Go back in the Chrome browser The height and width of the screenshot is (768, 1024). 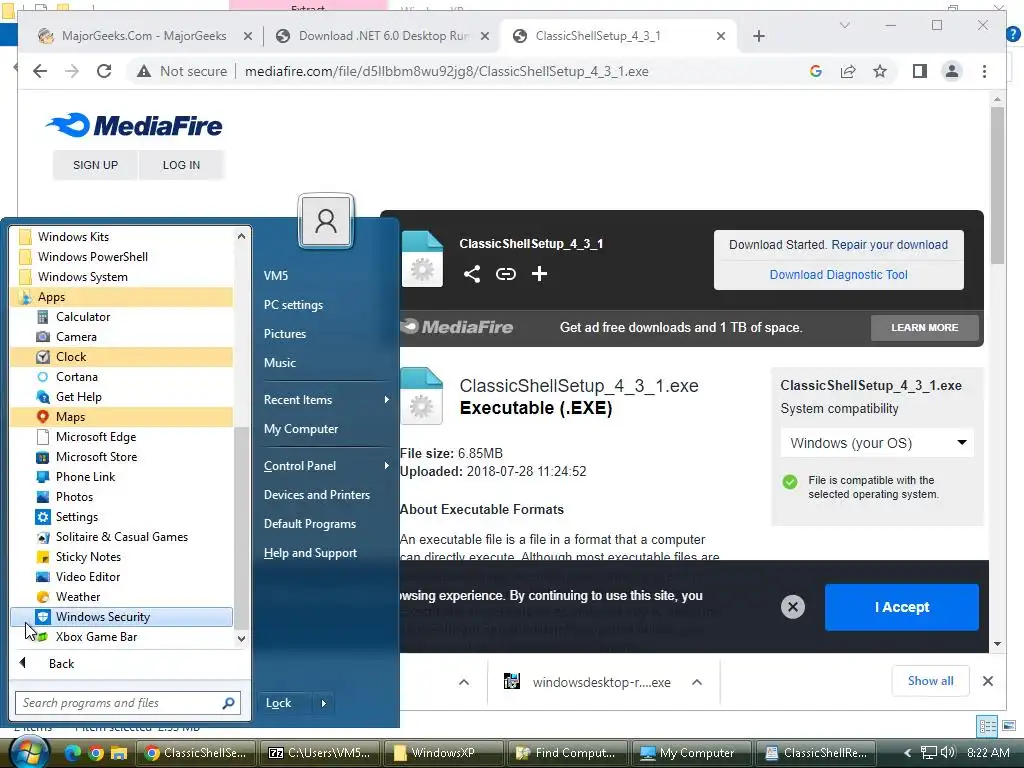tap(40, 71)
